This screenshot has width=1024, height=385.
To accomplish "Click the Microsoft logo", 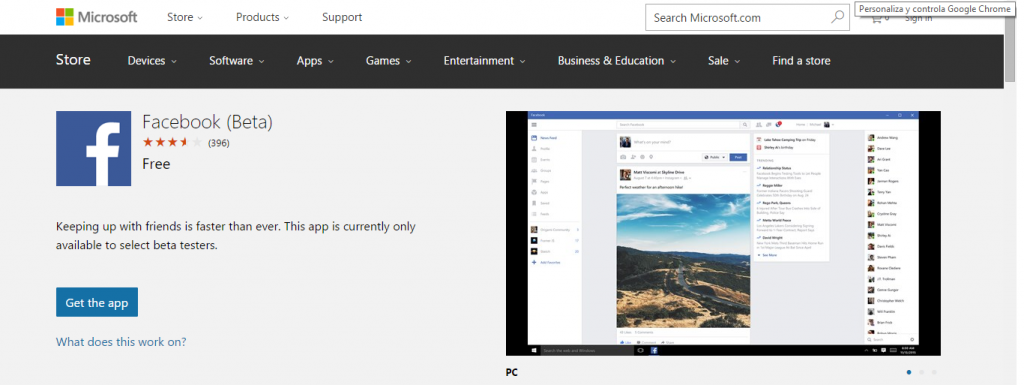I will click(97, 17).
